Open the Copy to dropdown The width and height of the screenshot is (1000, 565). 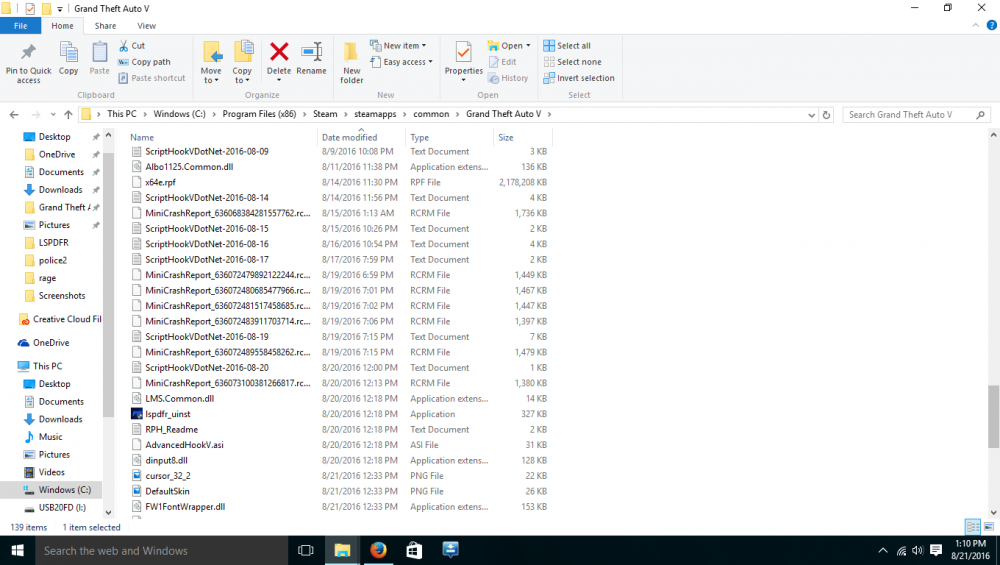pyautogui.click(x=242, y=62)
